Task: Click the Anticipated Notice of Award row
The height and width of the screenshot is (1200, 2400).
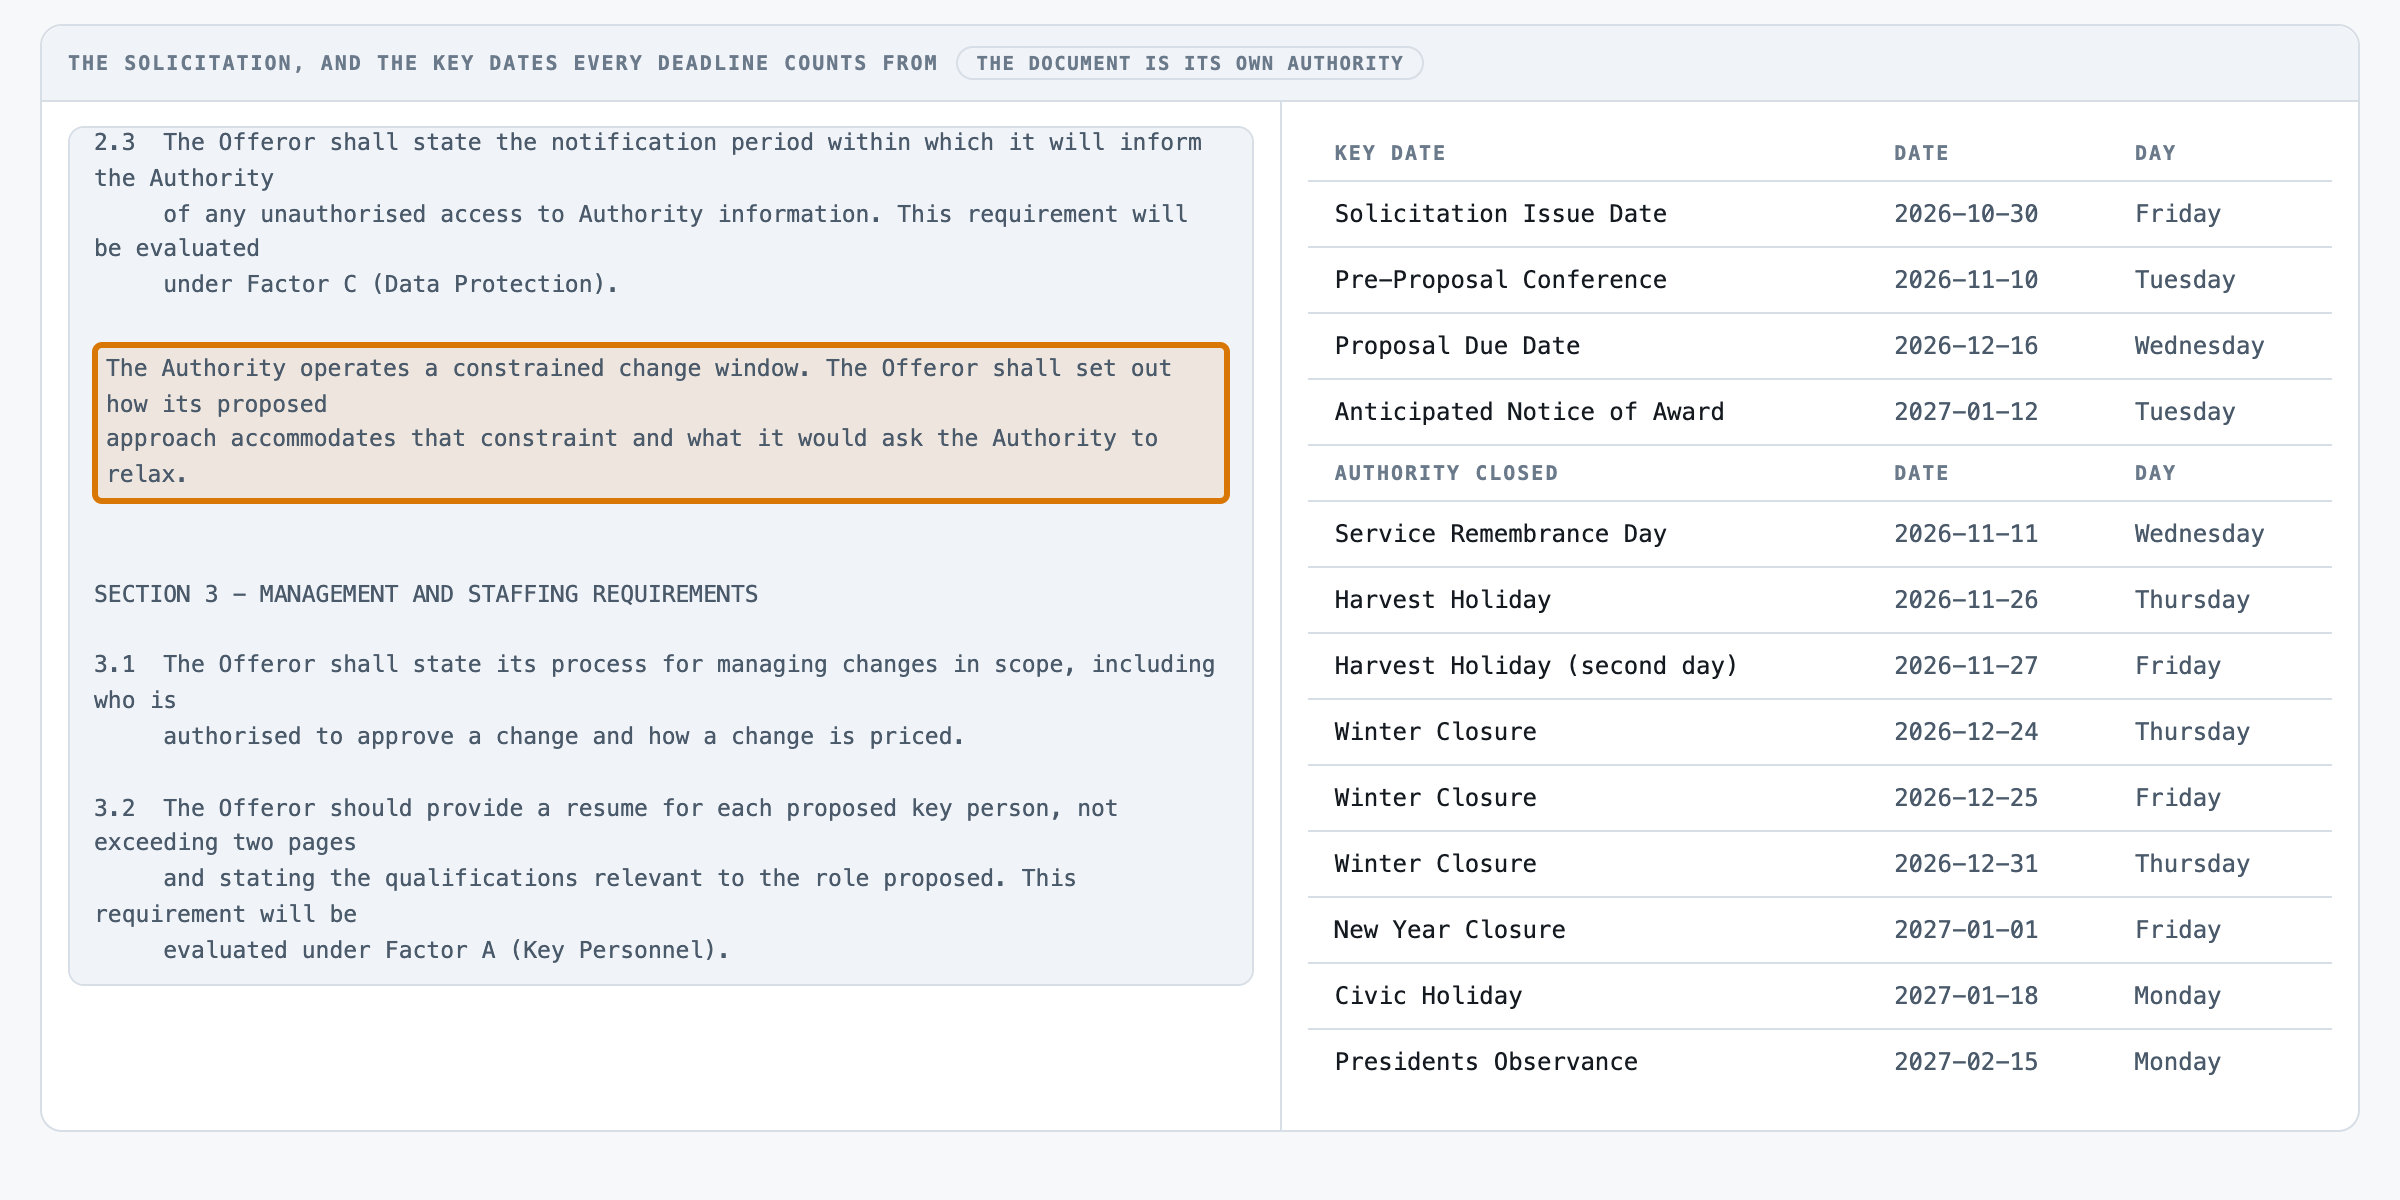Action: [x=1819, y=412]
